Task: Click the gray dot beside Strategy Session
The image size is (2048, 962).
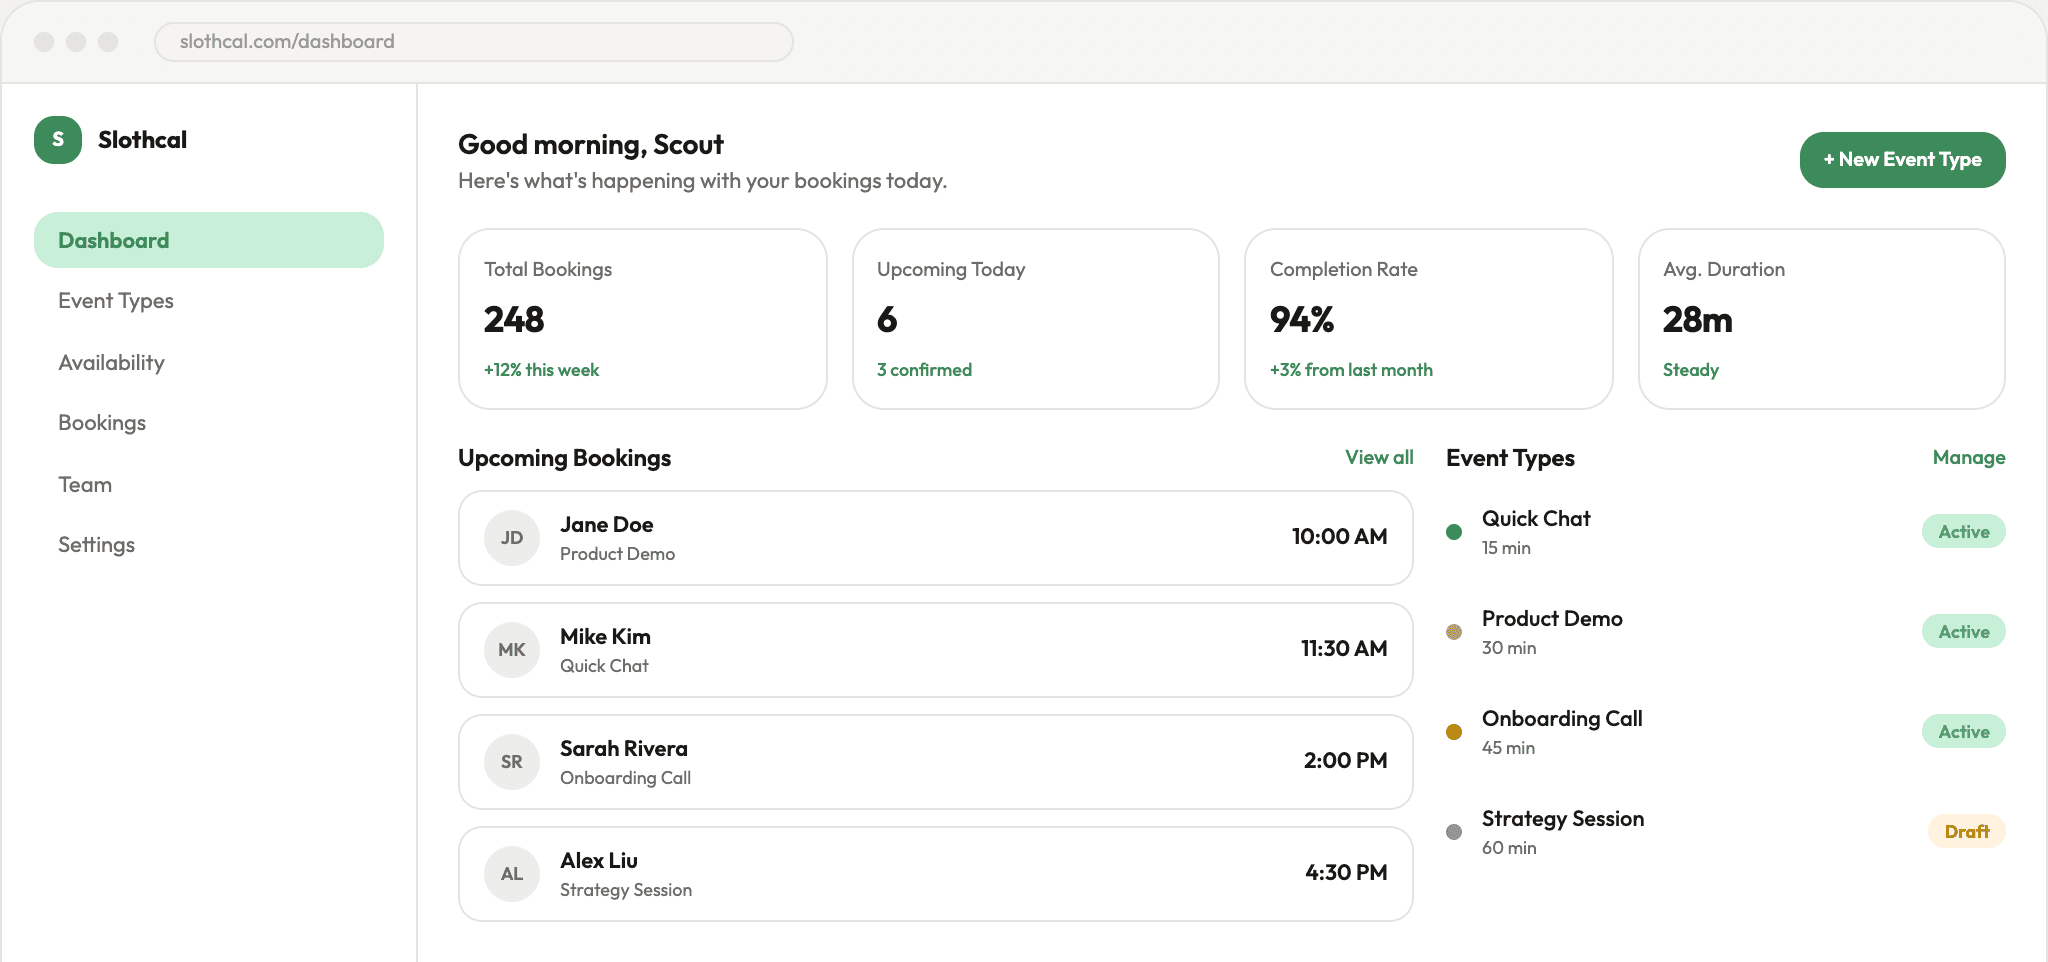Action: click(x=1453, y=831)
